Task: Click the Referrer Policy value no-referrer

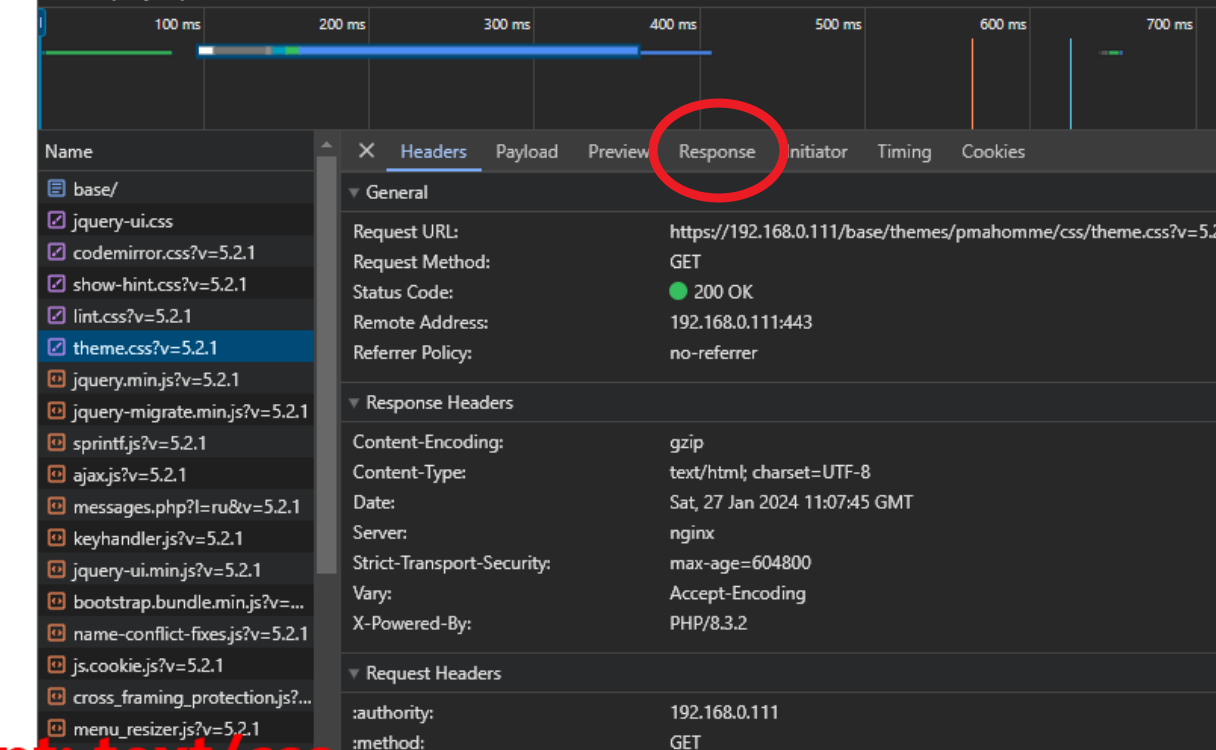Action: tap(713, 352)
